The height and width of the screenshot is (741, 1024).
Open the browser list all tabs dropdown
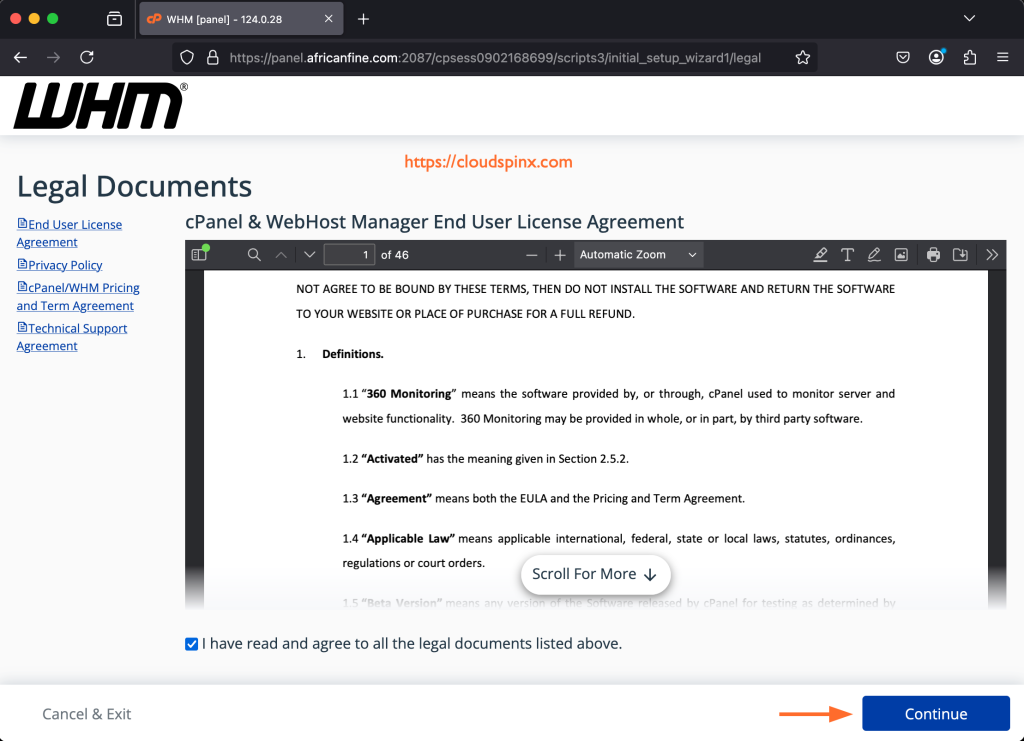pos(968,19)
